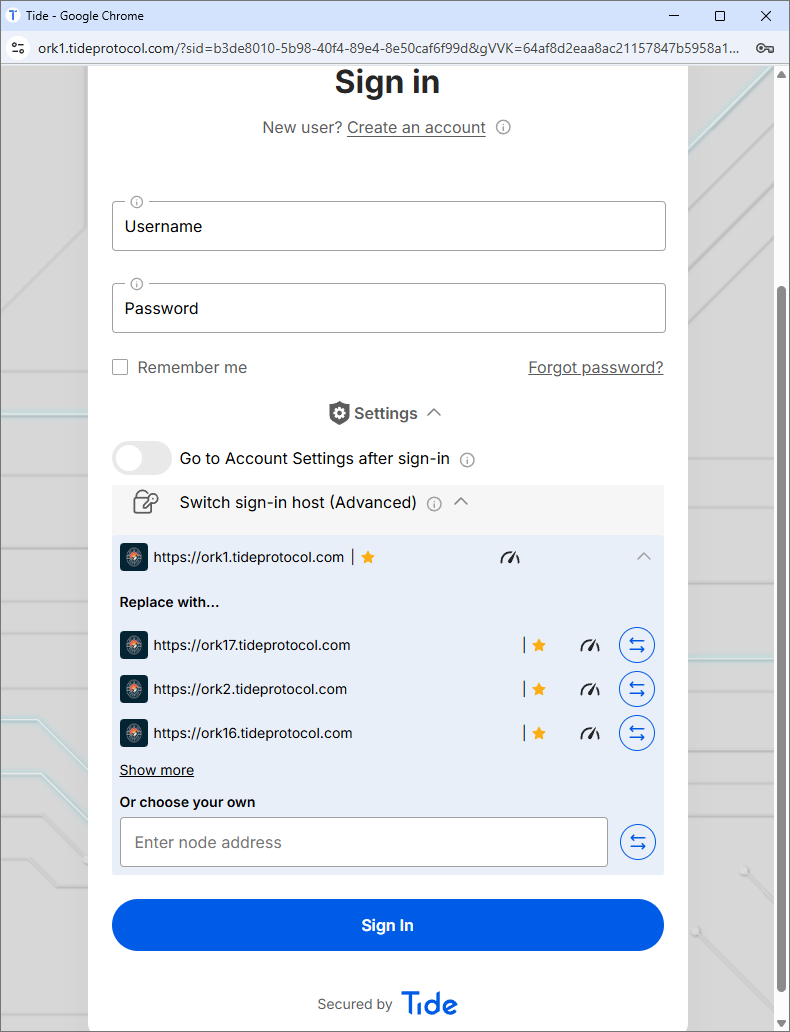Click speed gauge icon for ork1.tideprotocol.com

pyautogui.click(x=510, y=558)
